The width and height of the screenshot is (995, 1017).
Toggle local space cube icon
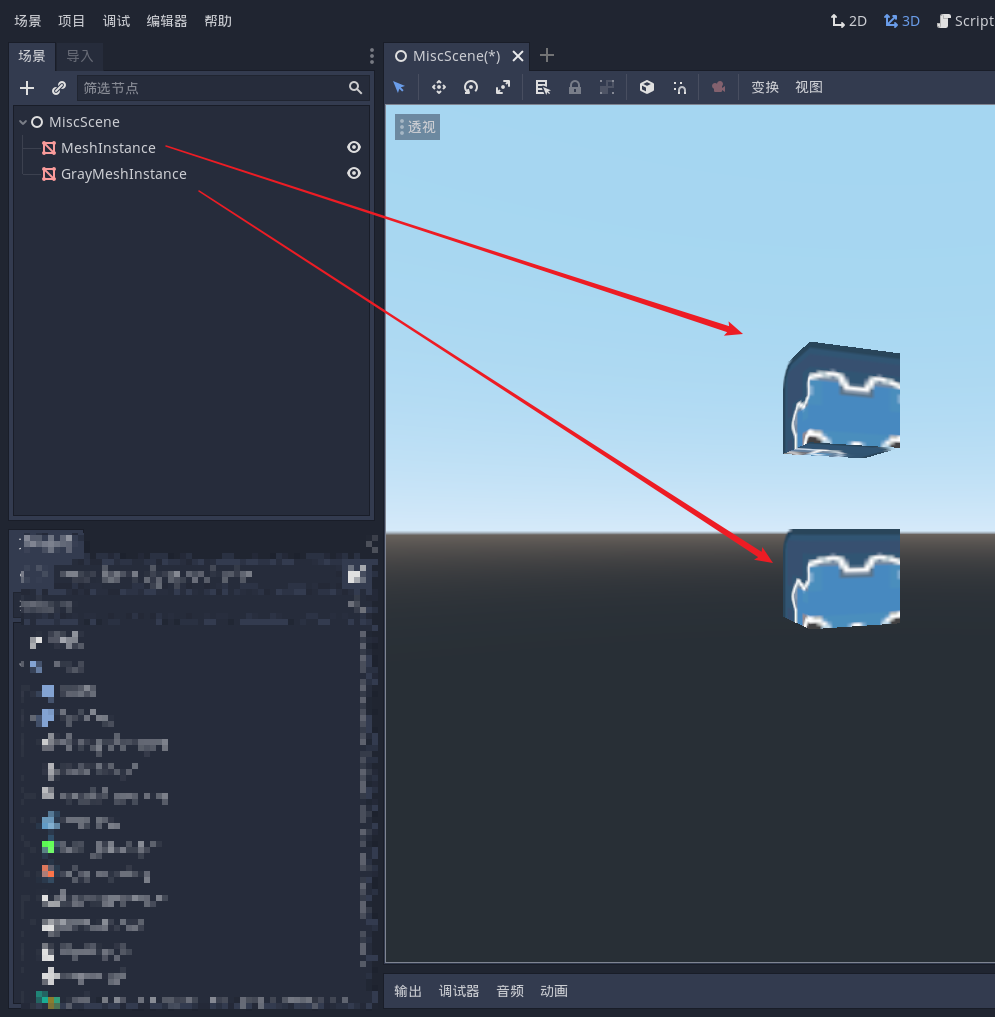click(x=647, y=87)
